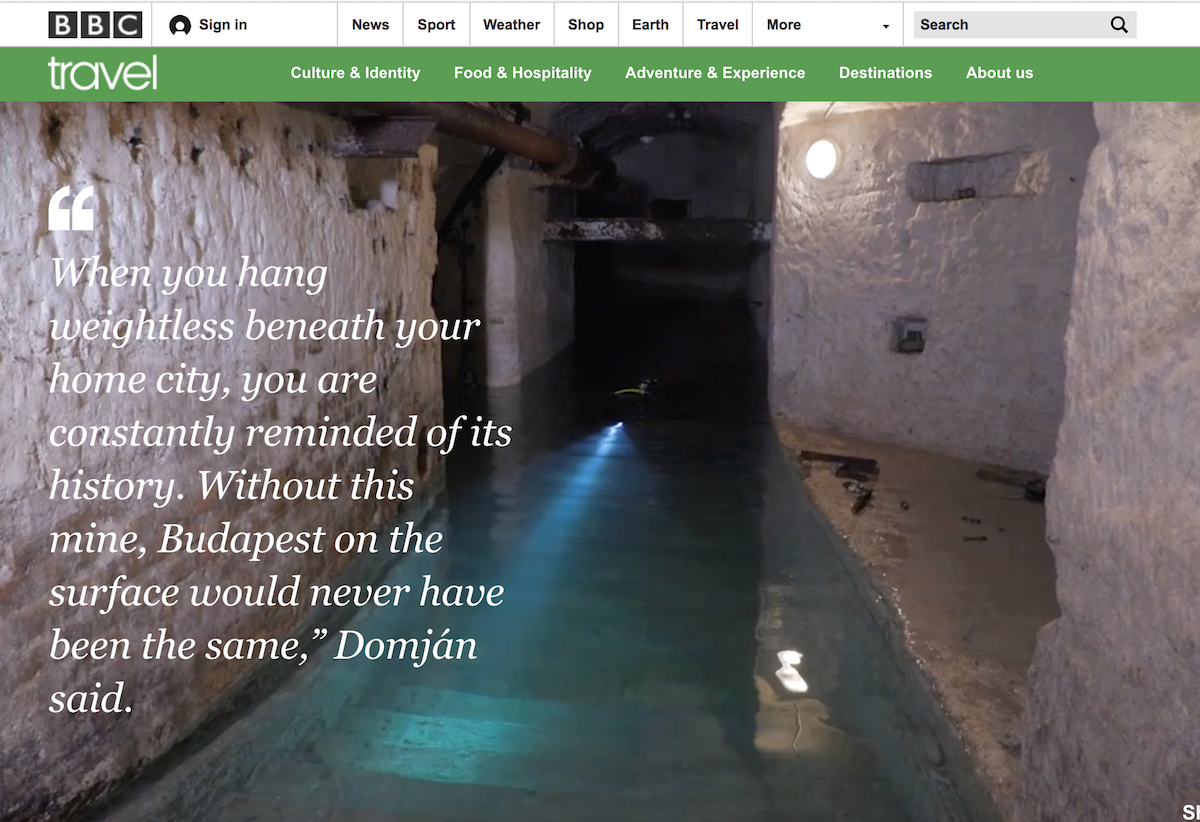Image resolution: width=1200 pixels, height=822 pixels.
Task: Switch to Food & Hospitality
Action: click(522, 73)
